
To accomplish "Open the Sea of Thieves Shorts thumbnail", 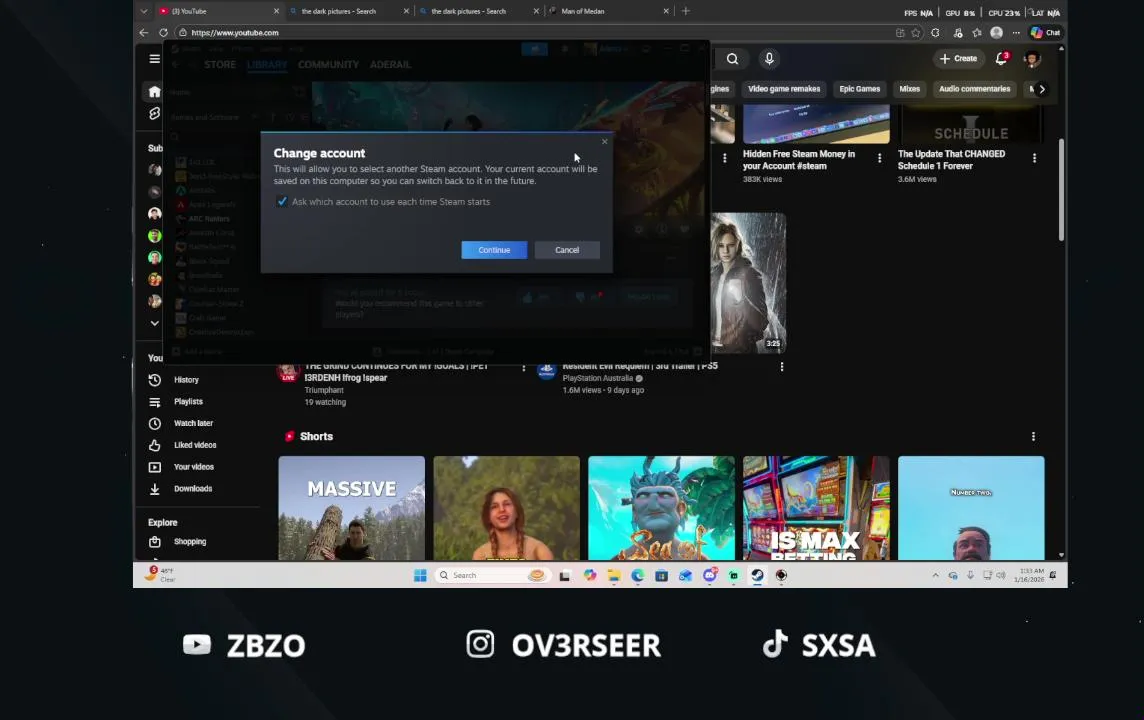I will (x=661, y=508).
